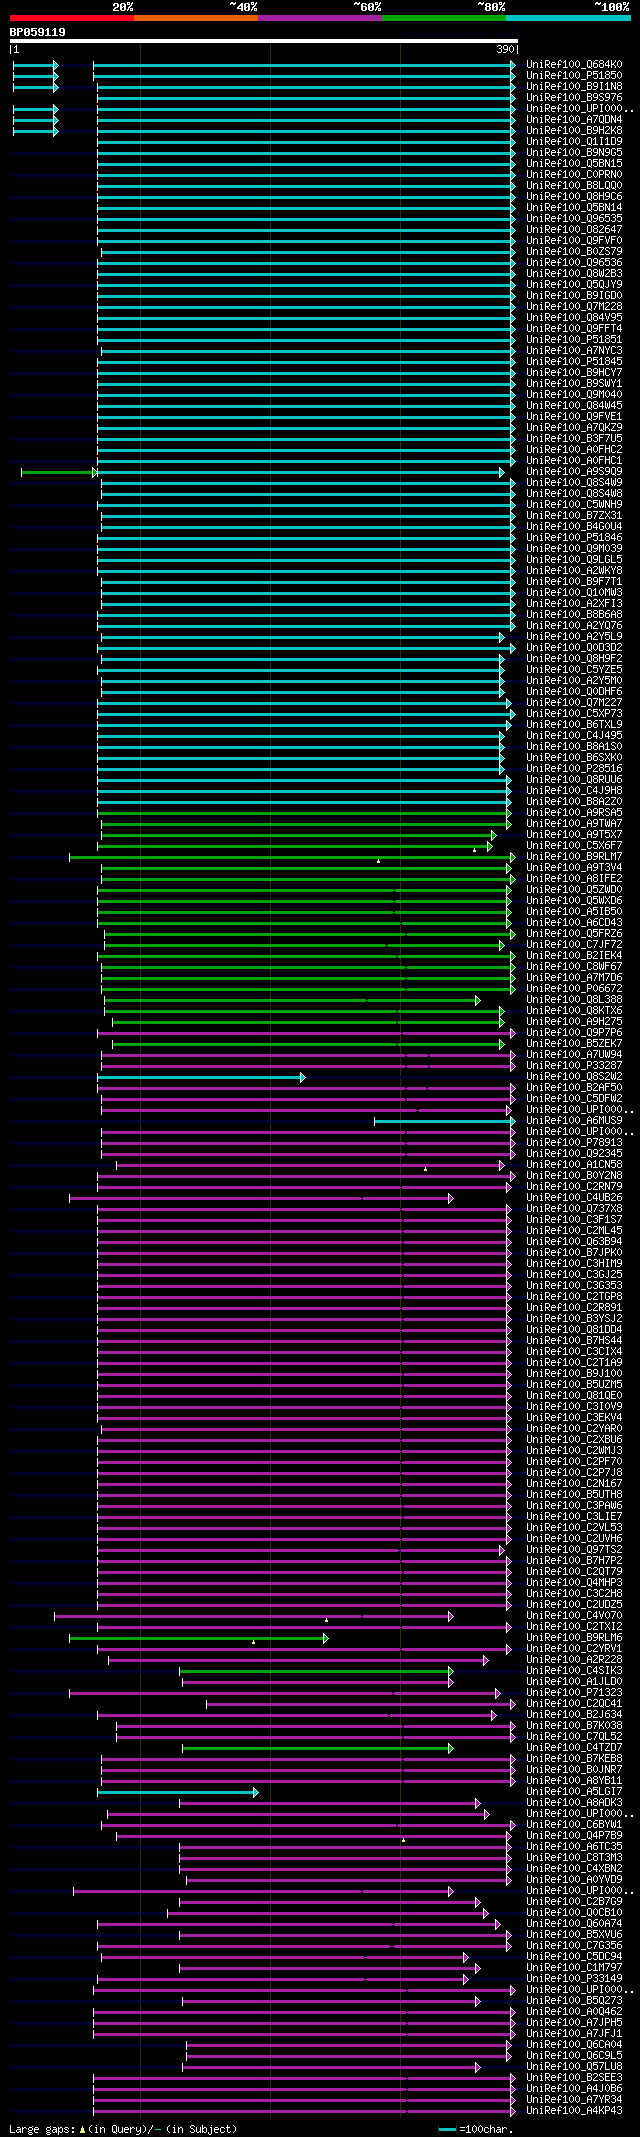640x2137 pixels.
Task: Open hit UniRef100_Q684K0
Action: pos(574,65)
